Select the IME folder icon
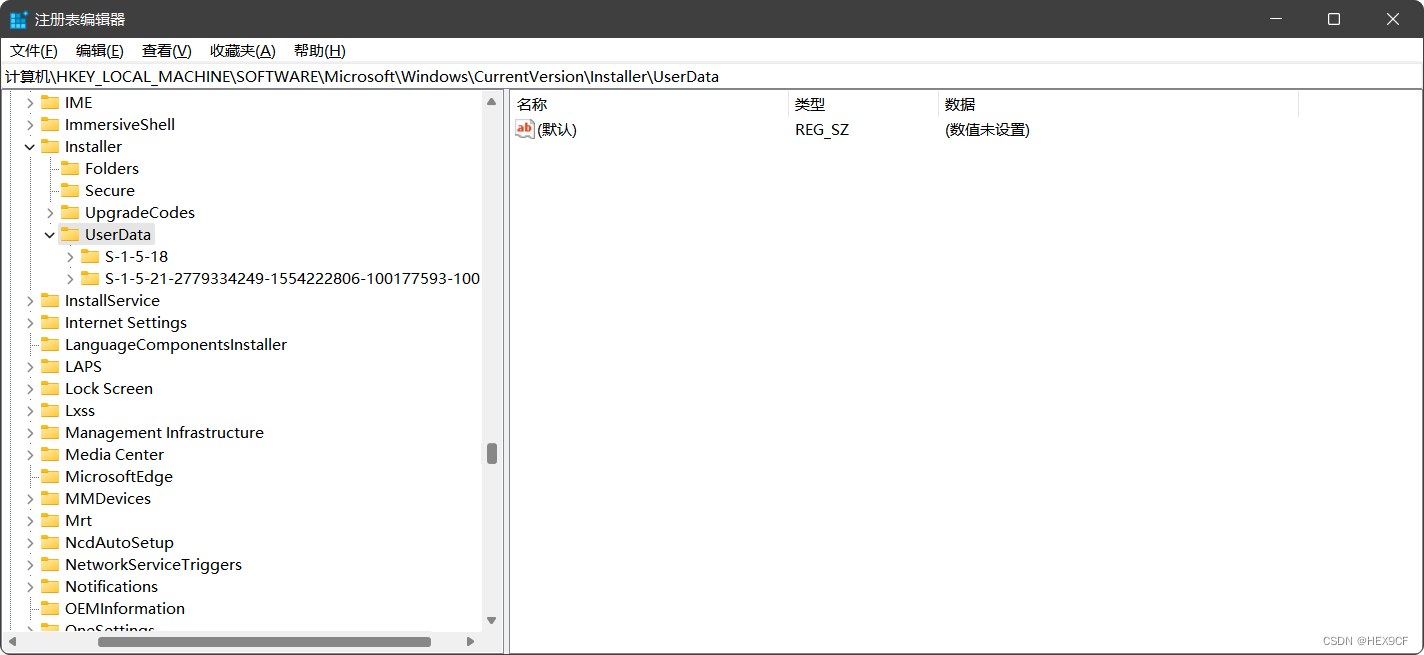 [50, 103]
